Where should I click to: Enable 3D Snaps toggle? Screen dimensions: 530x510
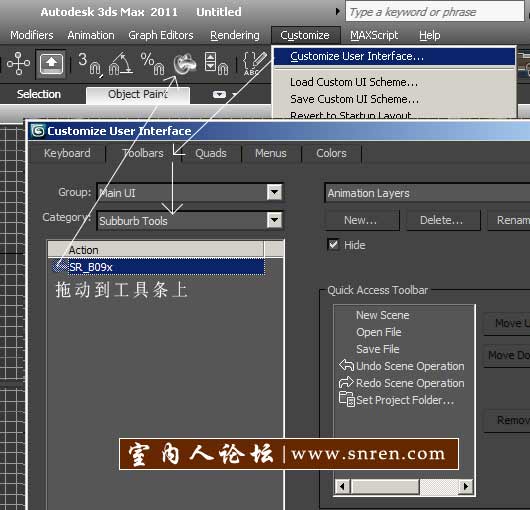point(90,64)
